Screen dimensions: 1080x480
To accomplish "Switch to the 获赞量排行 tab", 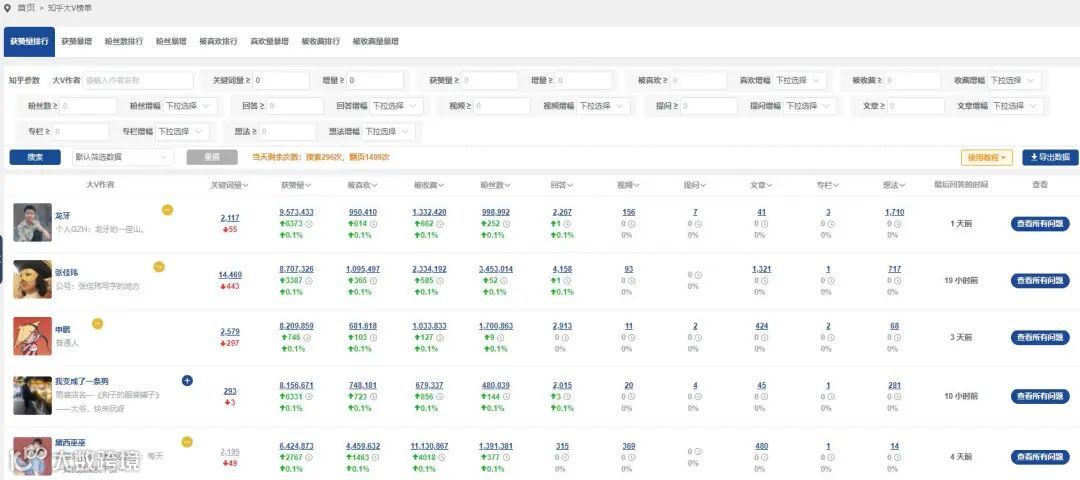I will 29,41.
